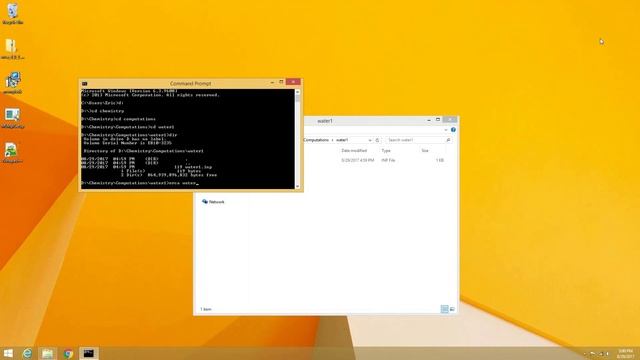The height and width of the screenshot is (360, 640).
Task: Open Explorer help with the blue question icon
Action: click(453, 130)
